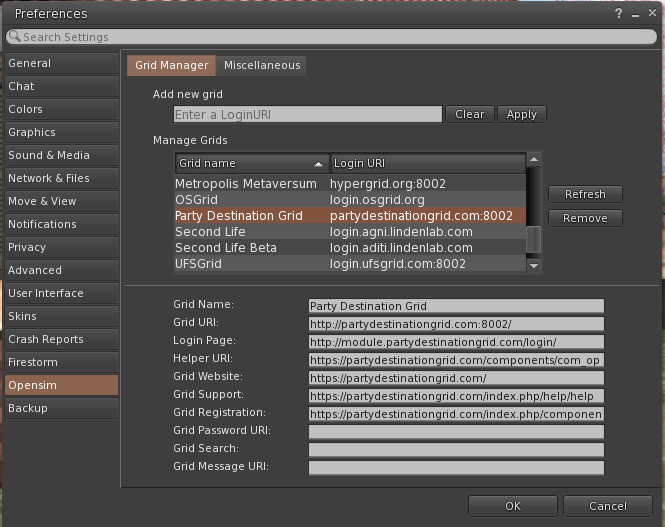
Task: Select the Party Destination Grid row
Action: [350, 216]
